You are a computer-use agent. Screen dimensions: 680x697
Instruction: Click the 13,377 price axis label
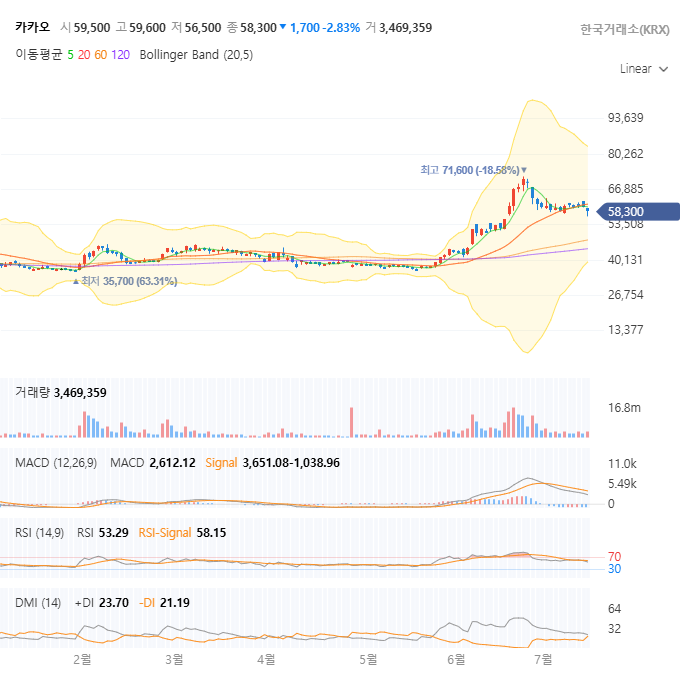(x=625, y=330)
